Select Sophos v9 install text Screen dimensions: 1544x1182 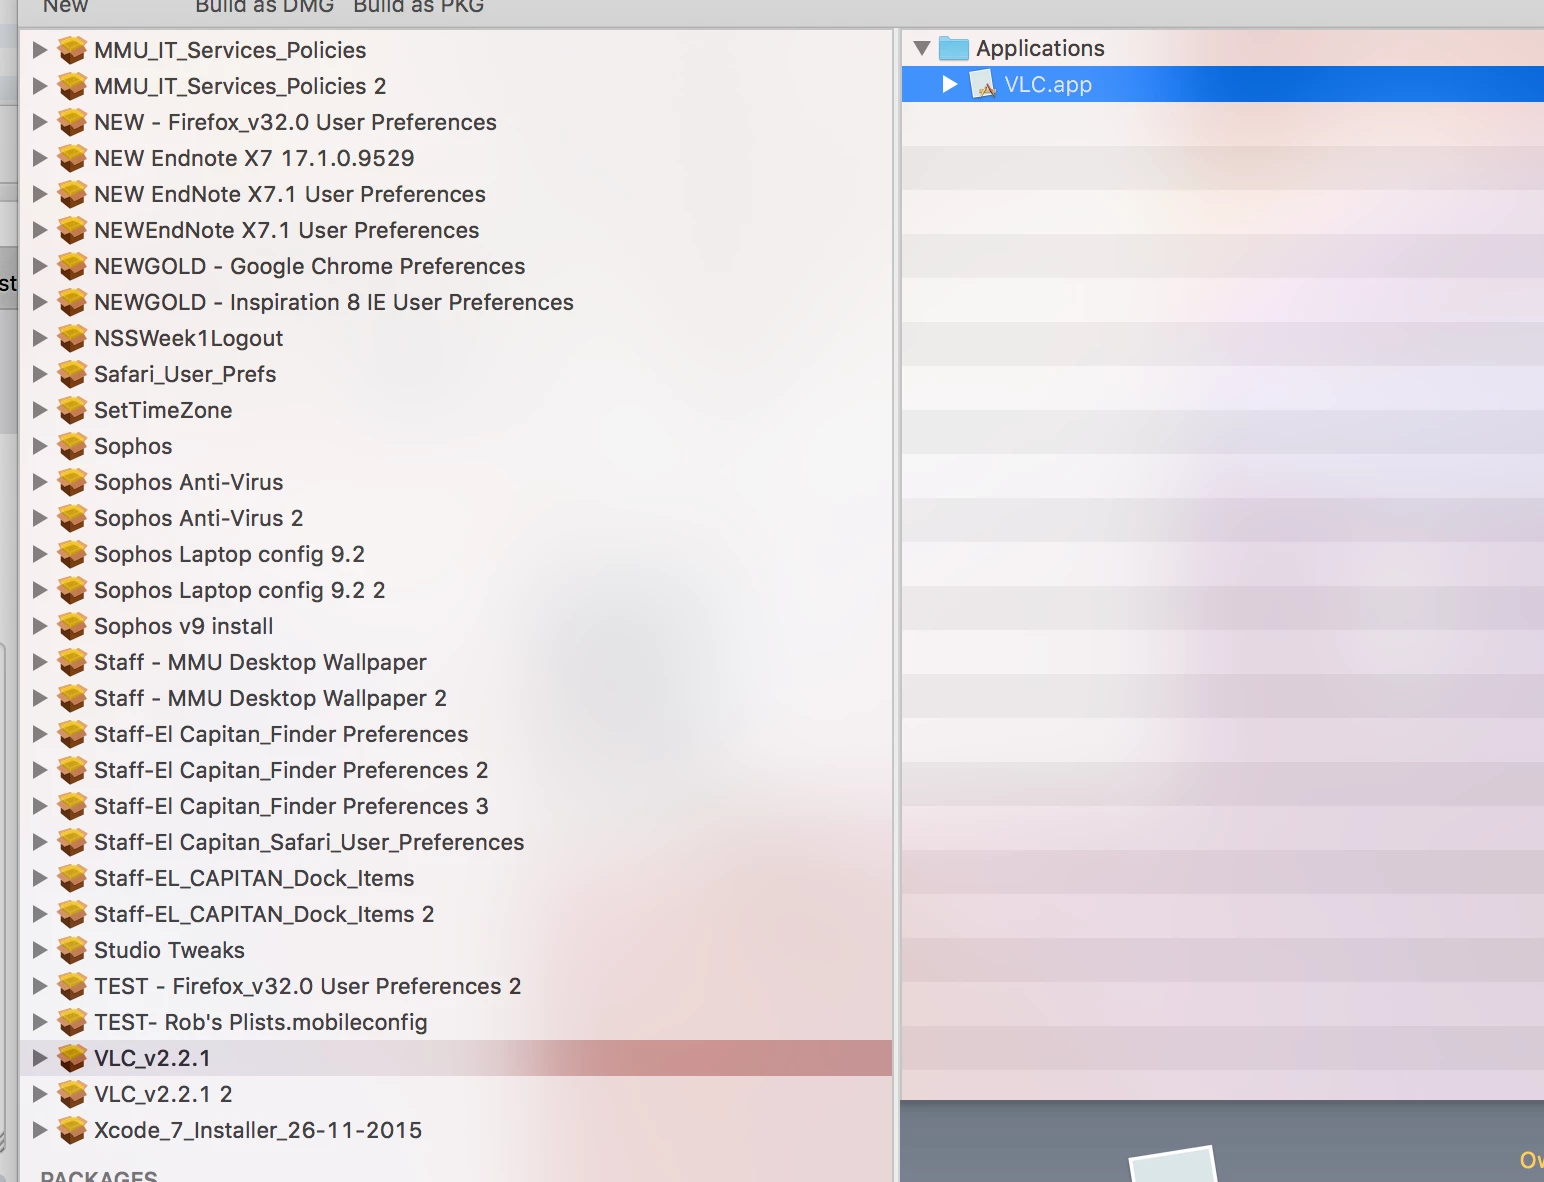[x=184, y=626]
